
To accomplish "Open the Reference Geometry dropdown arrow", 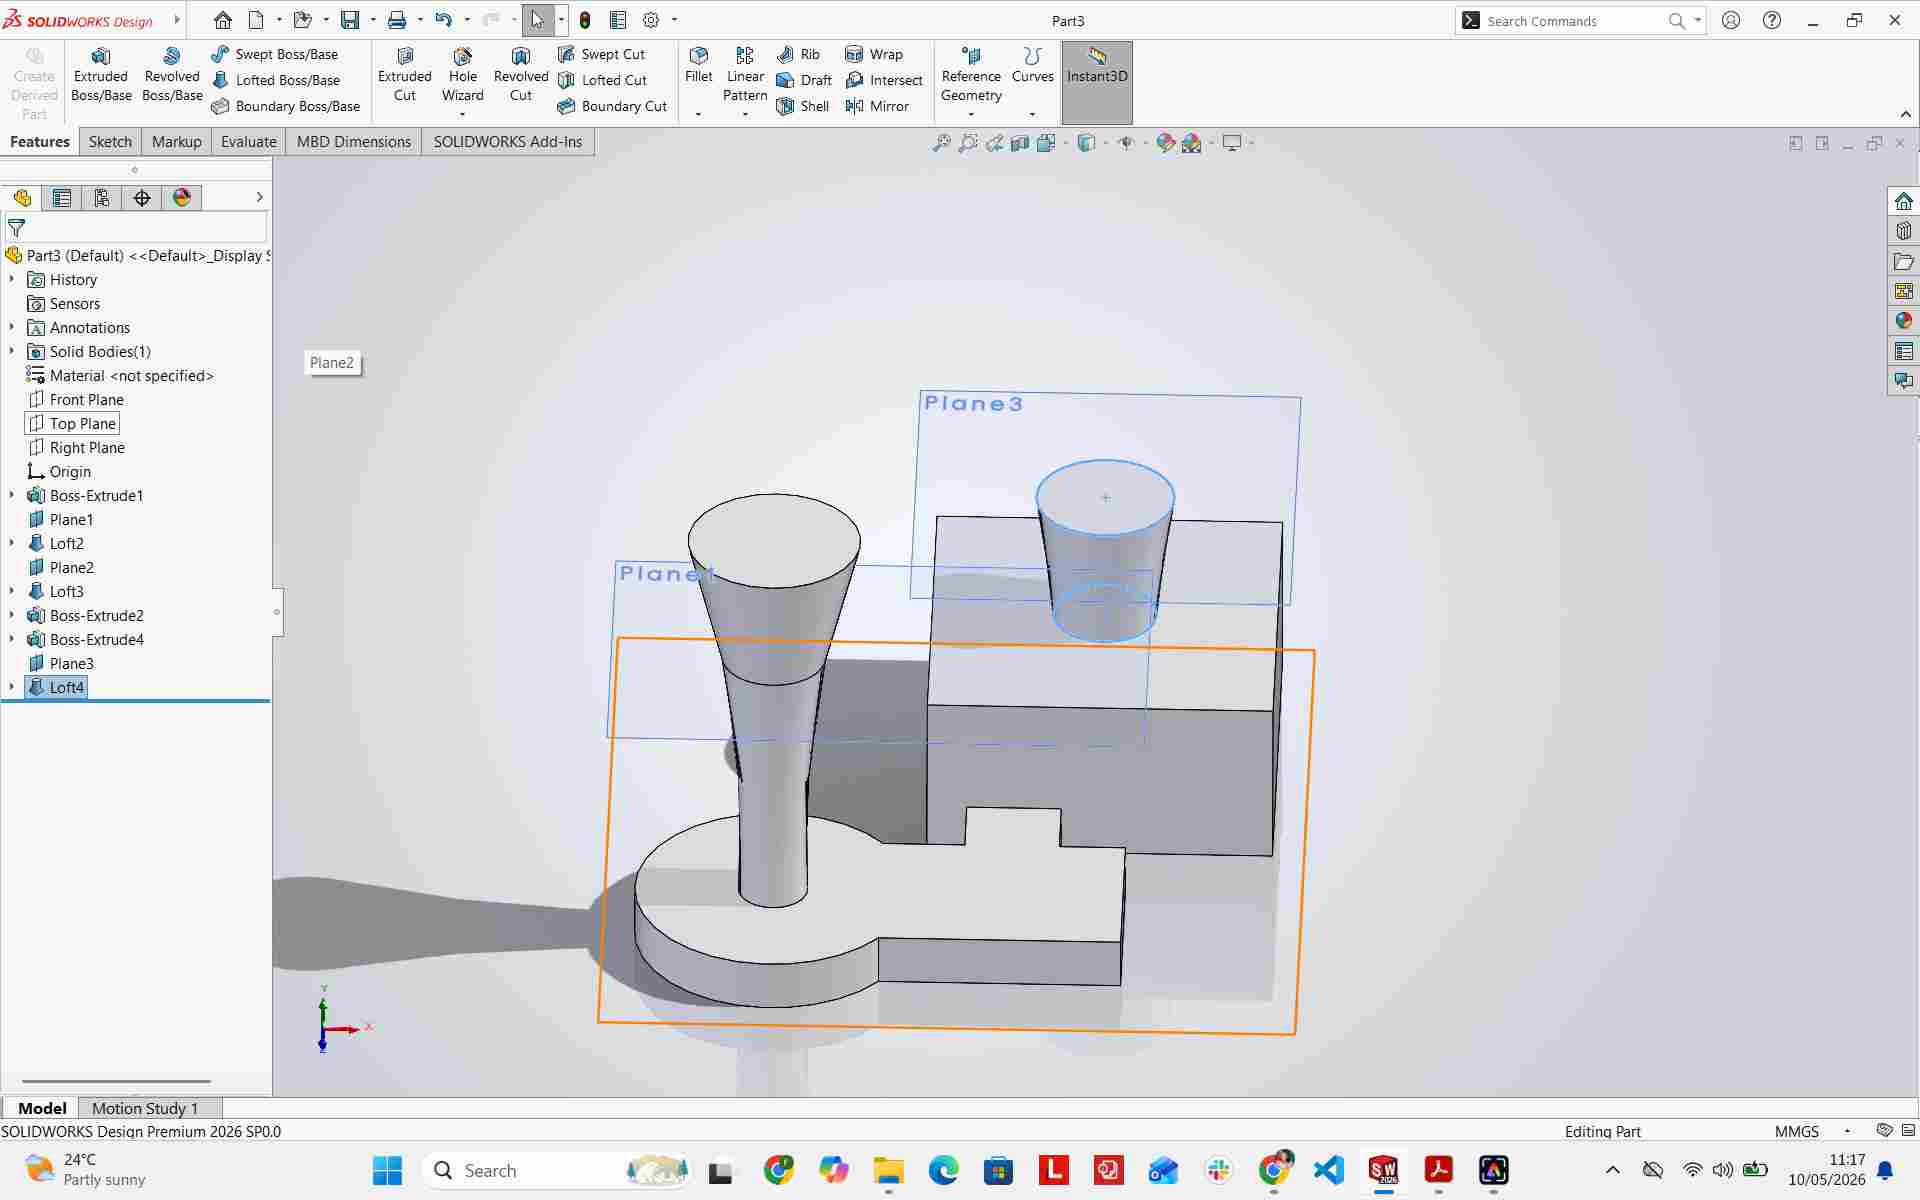I will pyautogui.click(x=971, y=114).
